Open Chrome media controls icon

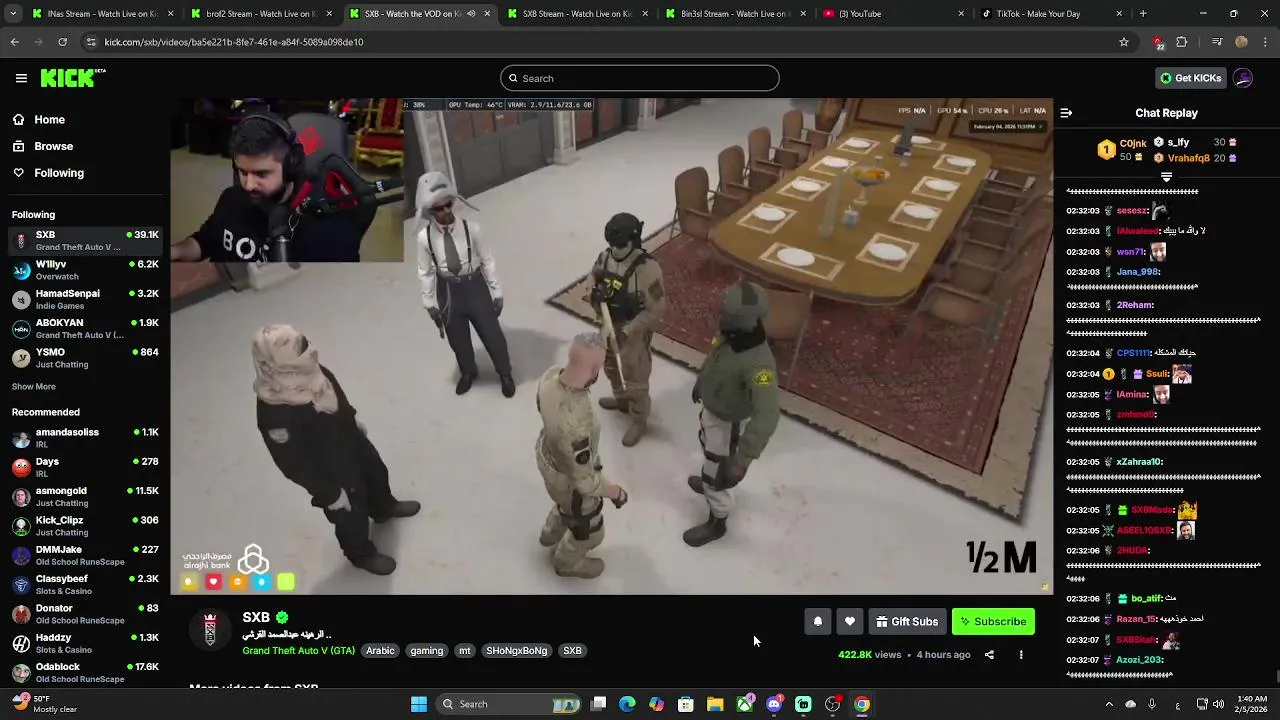tap(1217, 42)
